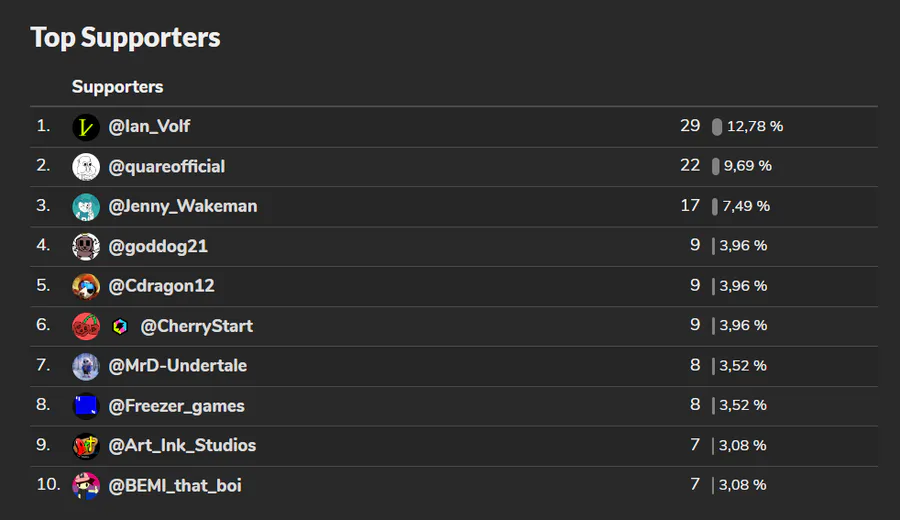900x520 pixels.
Task: Open goddog21's profile avatar
Action: coord(86,247)
